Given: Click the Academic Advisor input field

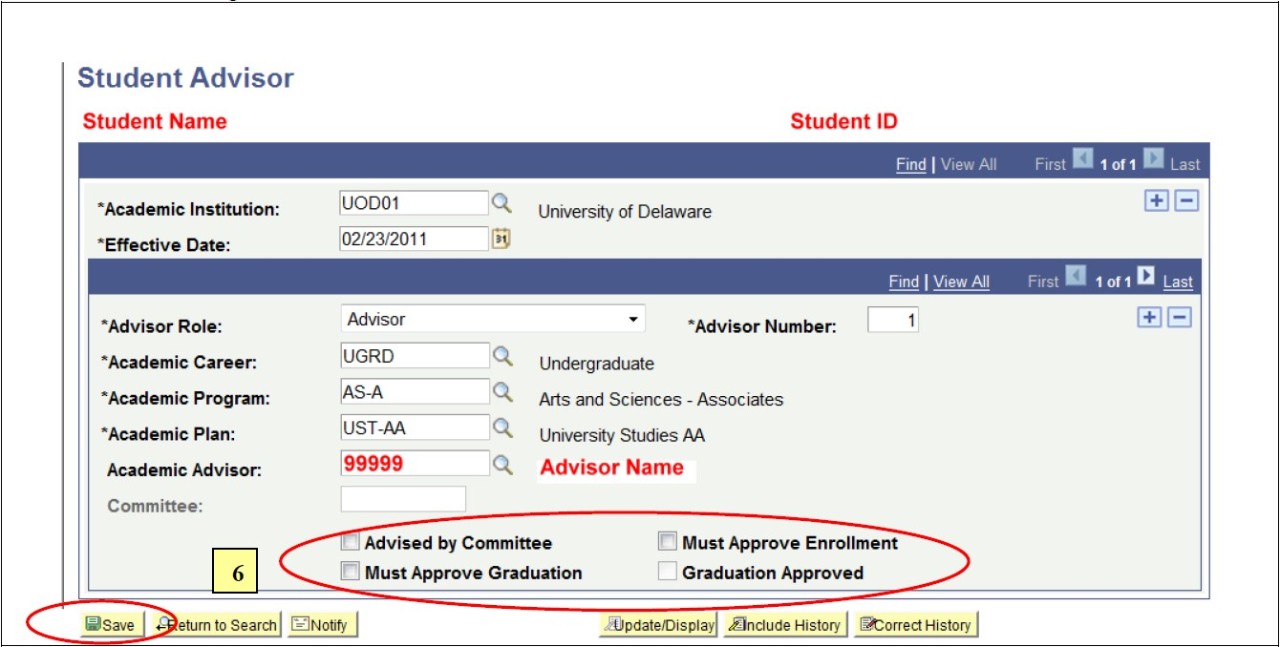Looking at the screenshot, I should click(415, 464).
